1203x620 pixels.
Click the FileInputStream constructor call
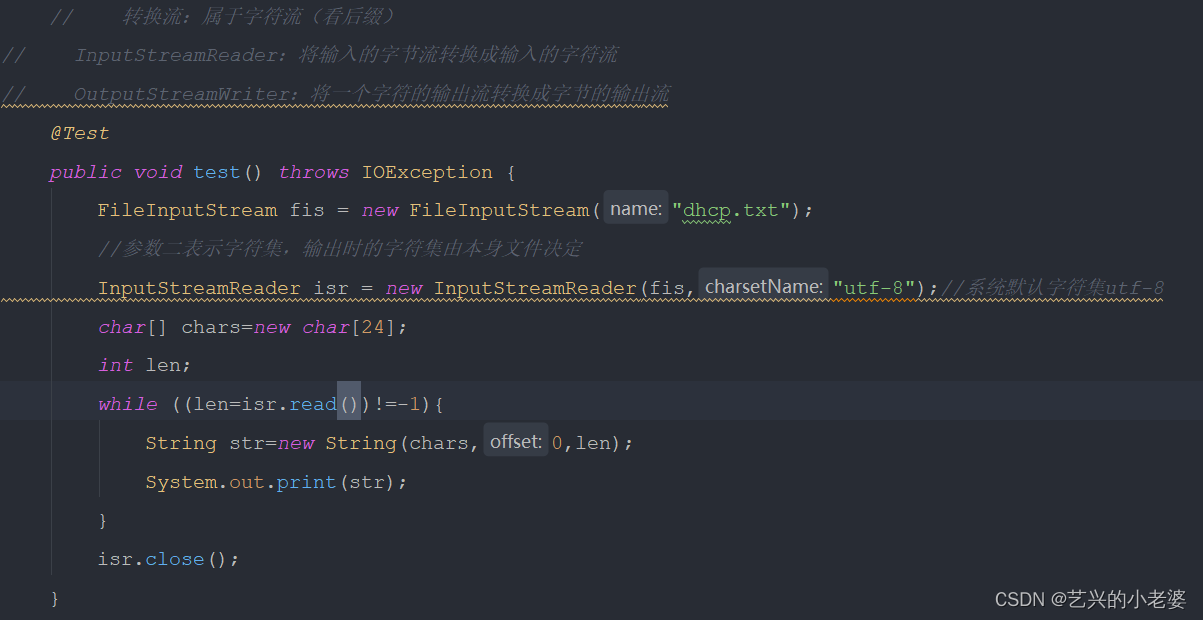click(500, 209)
